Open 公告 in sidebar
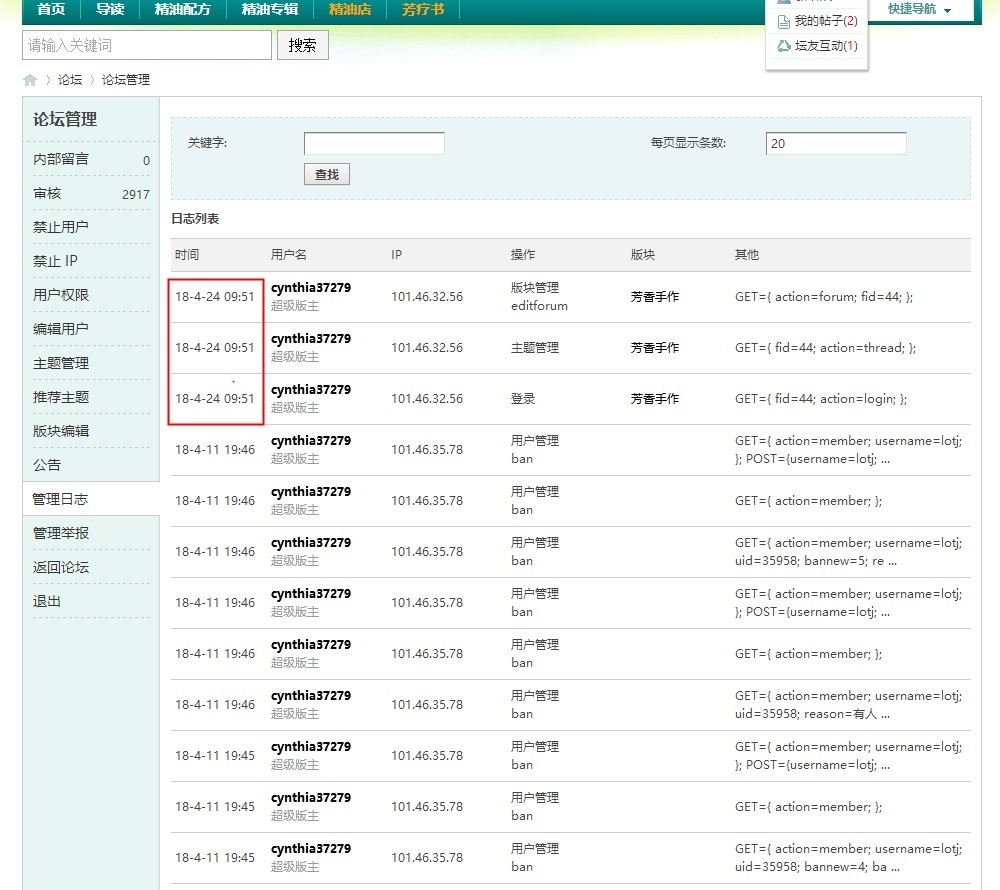Viewport: 1000px width, 890px height. tap(47, 465)
